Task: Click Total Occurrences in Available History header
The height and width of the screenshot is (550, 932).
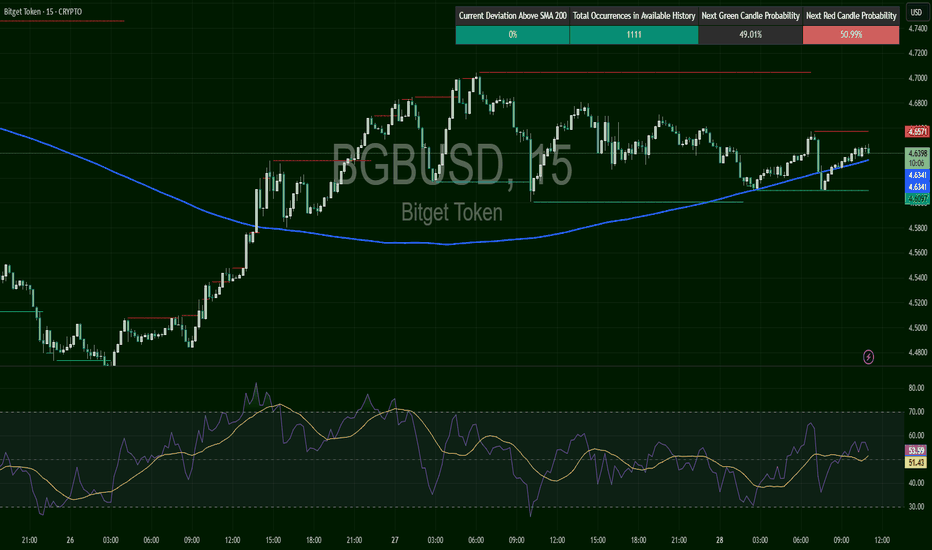Action: 633,17
